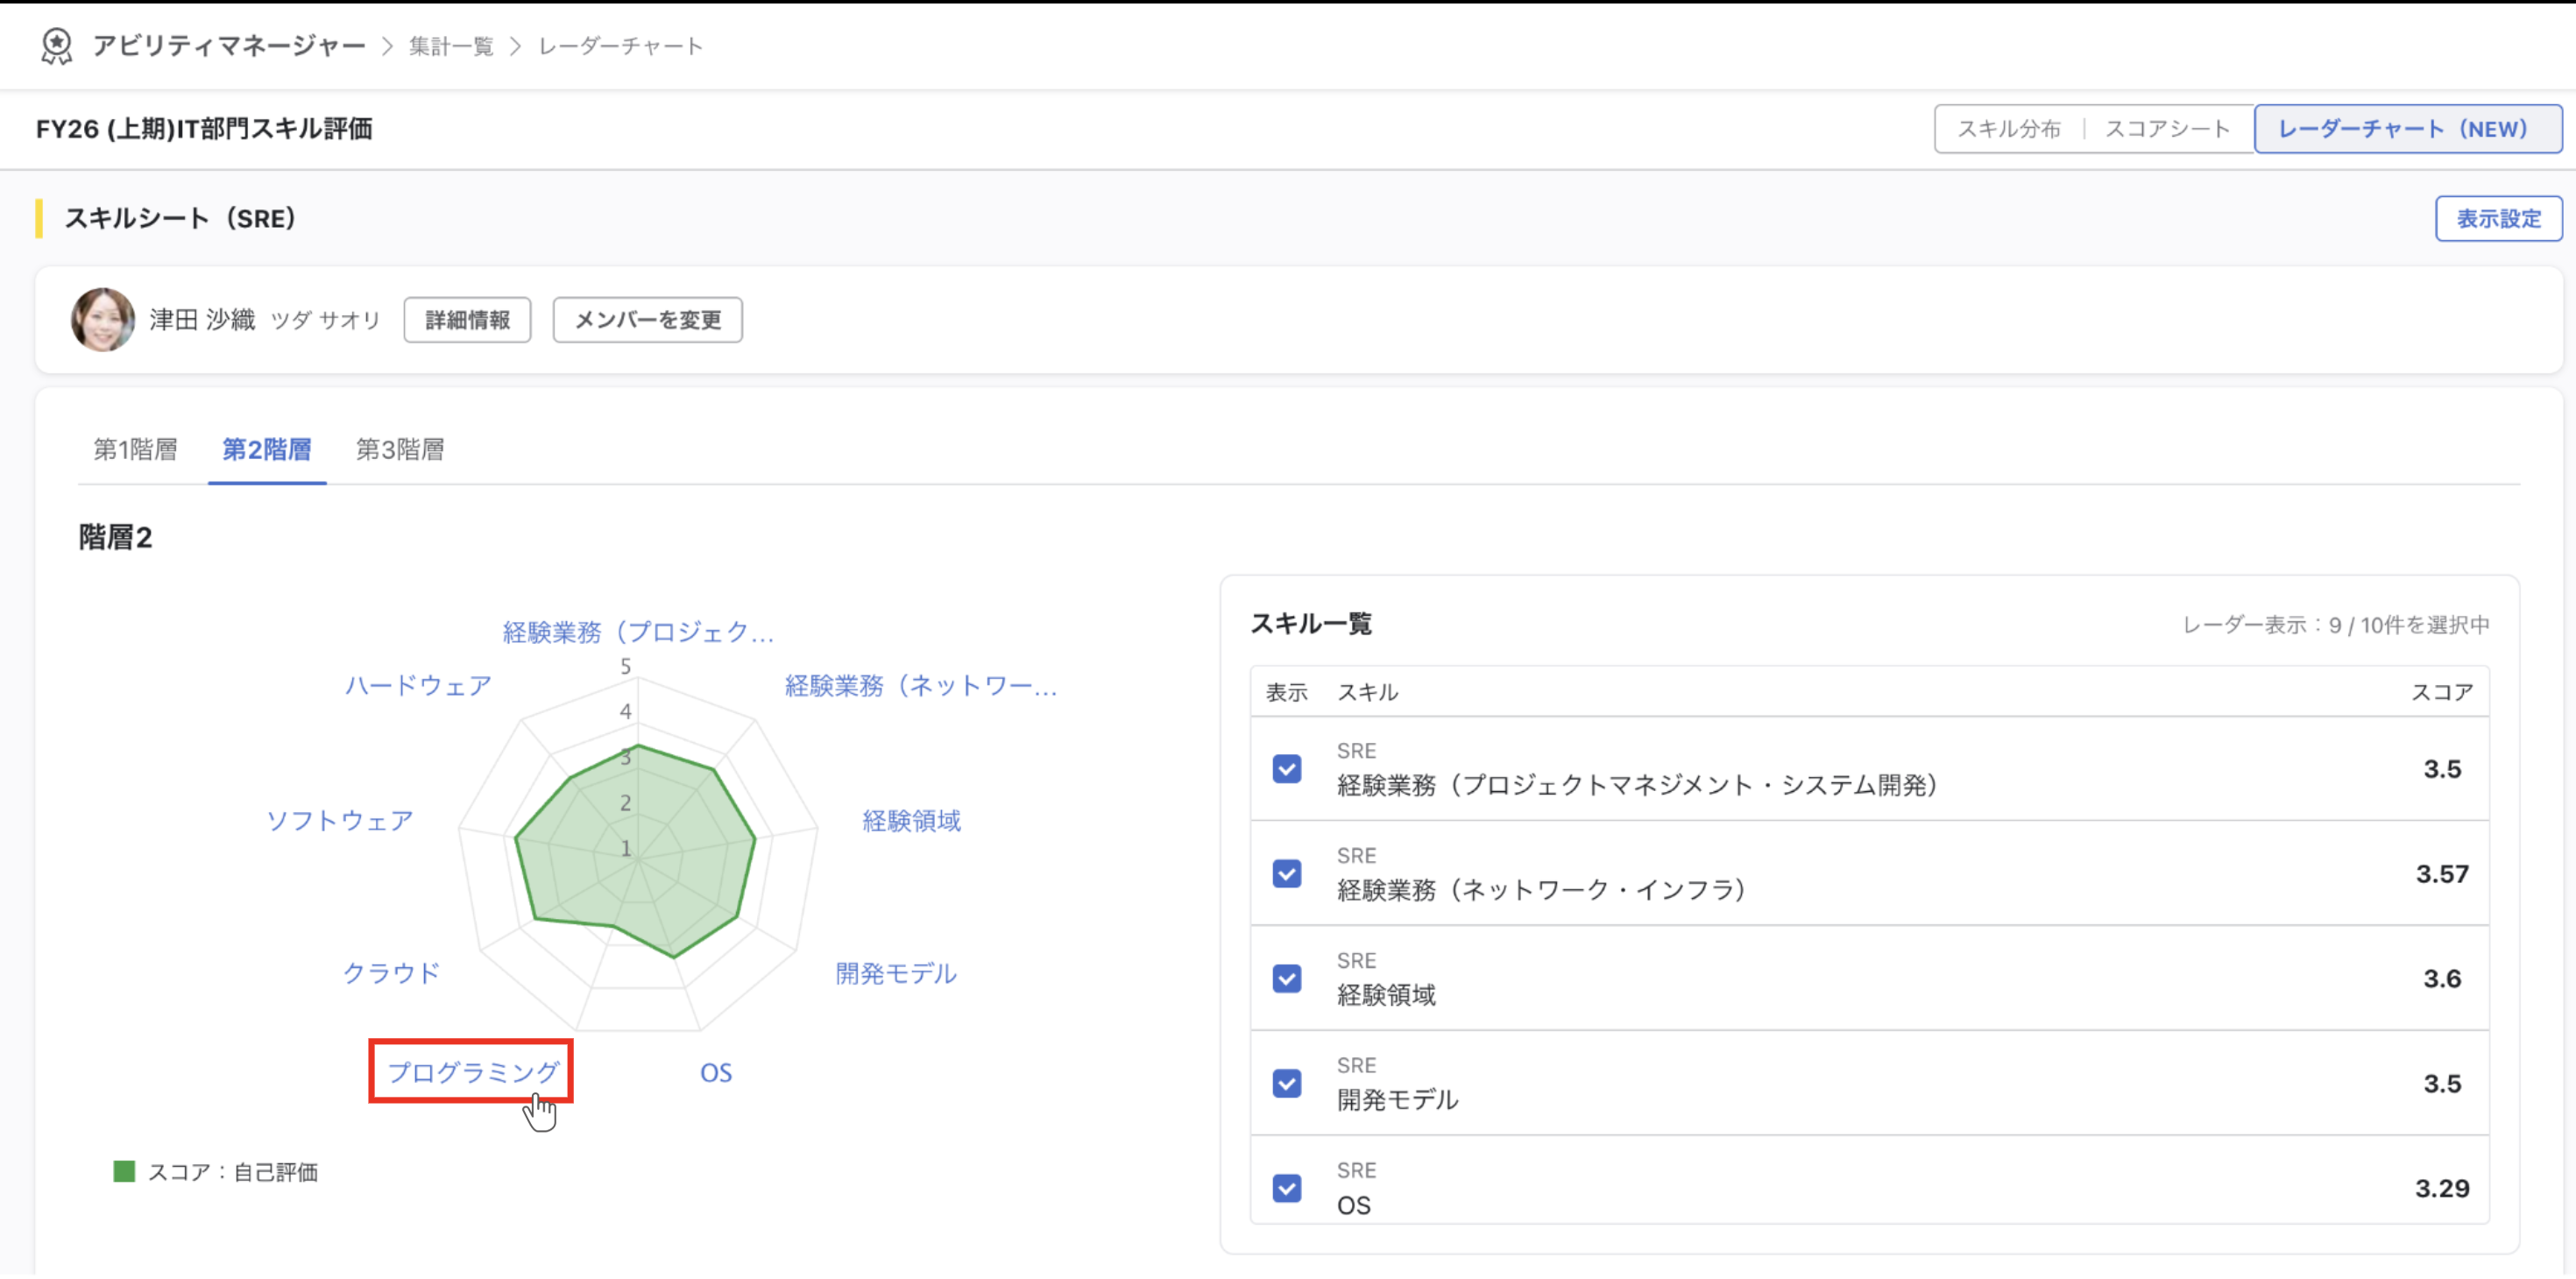This screenshot has height=1279, width=2576.
Task: Click 経験業務（ネットワー… radar axis label
Action: [920, 686]
